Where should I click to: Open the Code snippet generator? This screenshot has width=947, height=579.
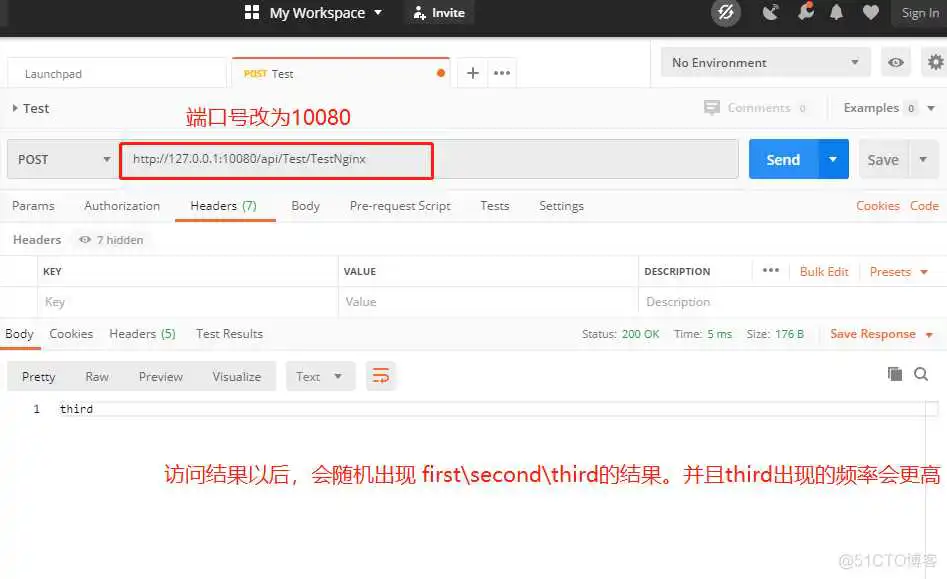(924, 206)
